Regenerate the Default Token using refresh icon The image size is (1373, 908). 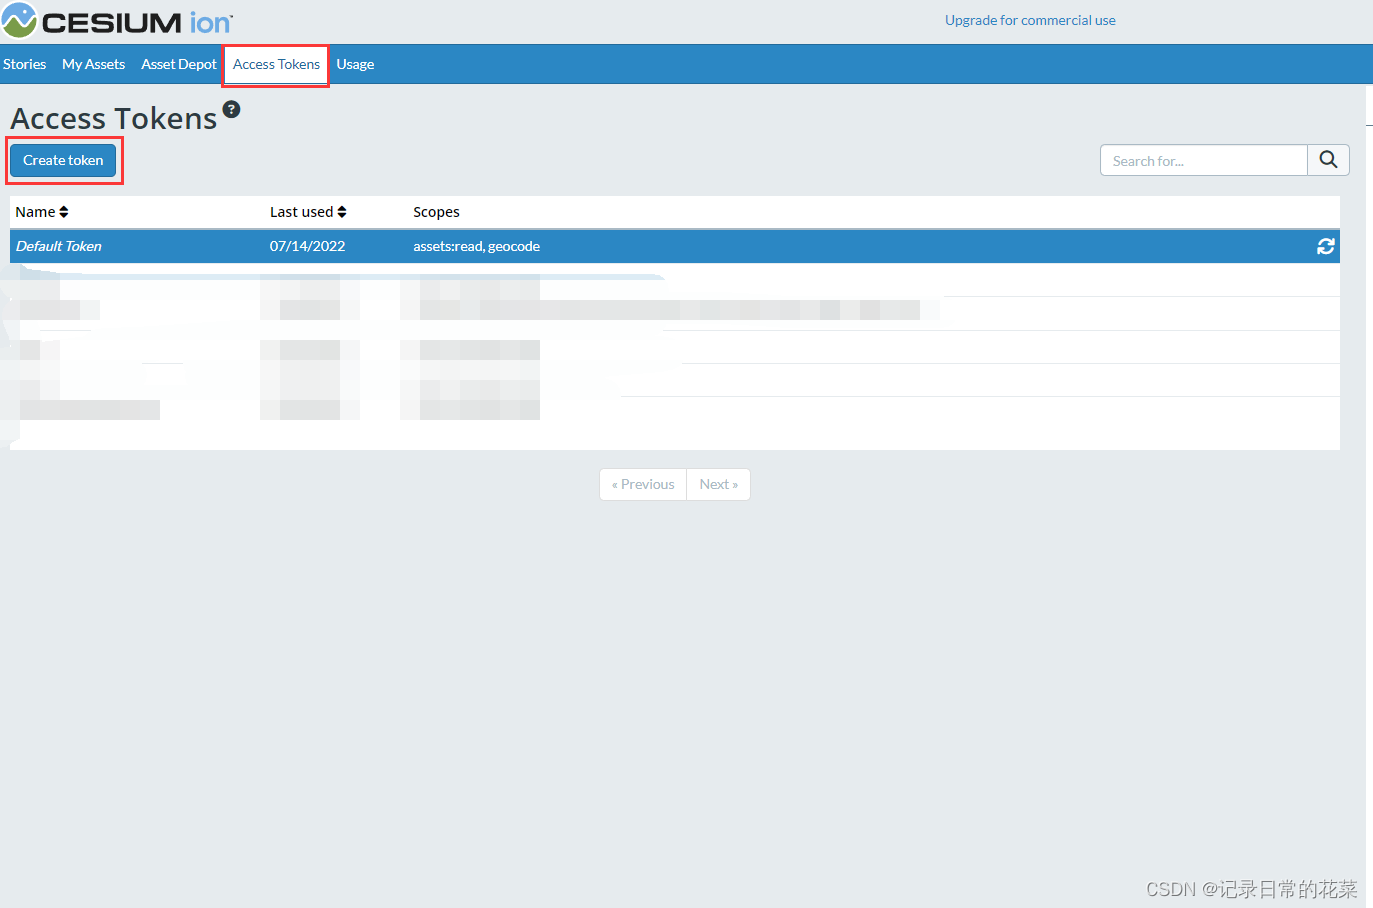click(x=1326, y=246)
